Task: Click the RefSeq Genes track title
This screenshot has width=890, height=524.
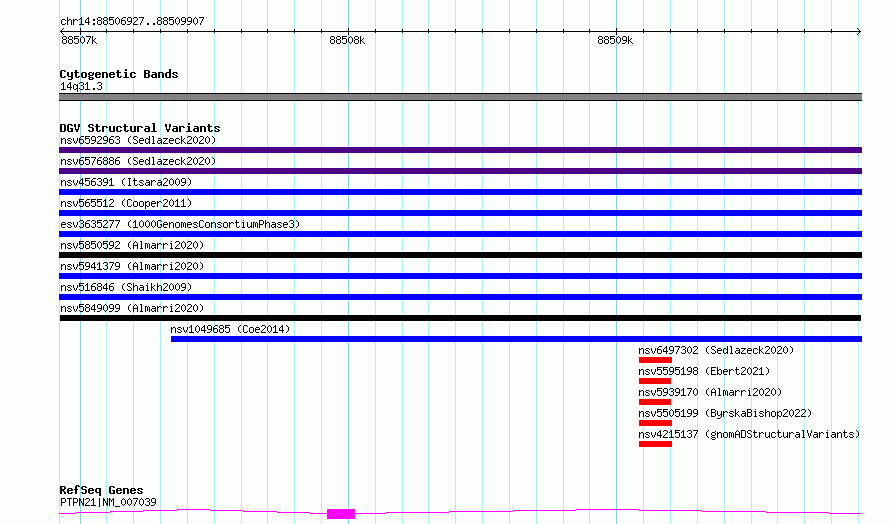Action: 101,490
